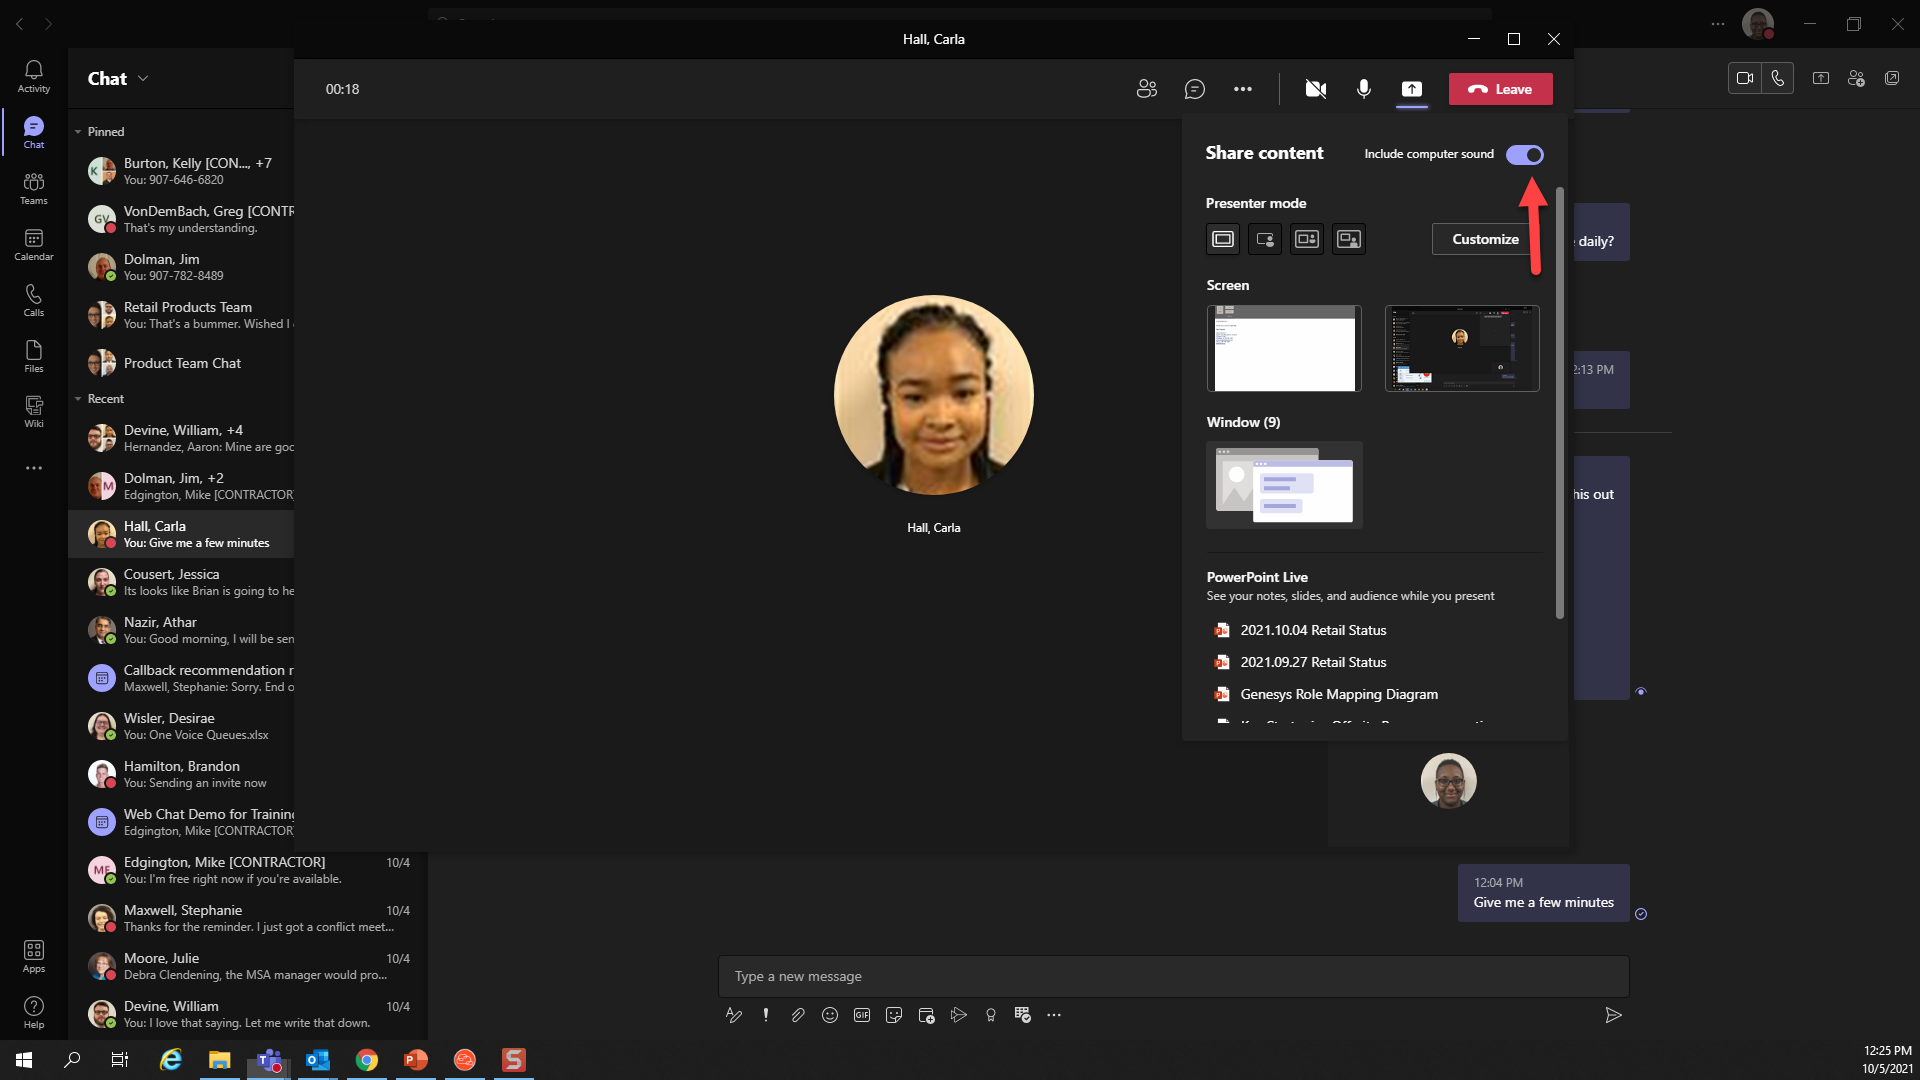This screenshot has width=1920, height=1080.
Task: Show participants in the call toolbar
Action: [1146, 89]
